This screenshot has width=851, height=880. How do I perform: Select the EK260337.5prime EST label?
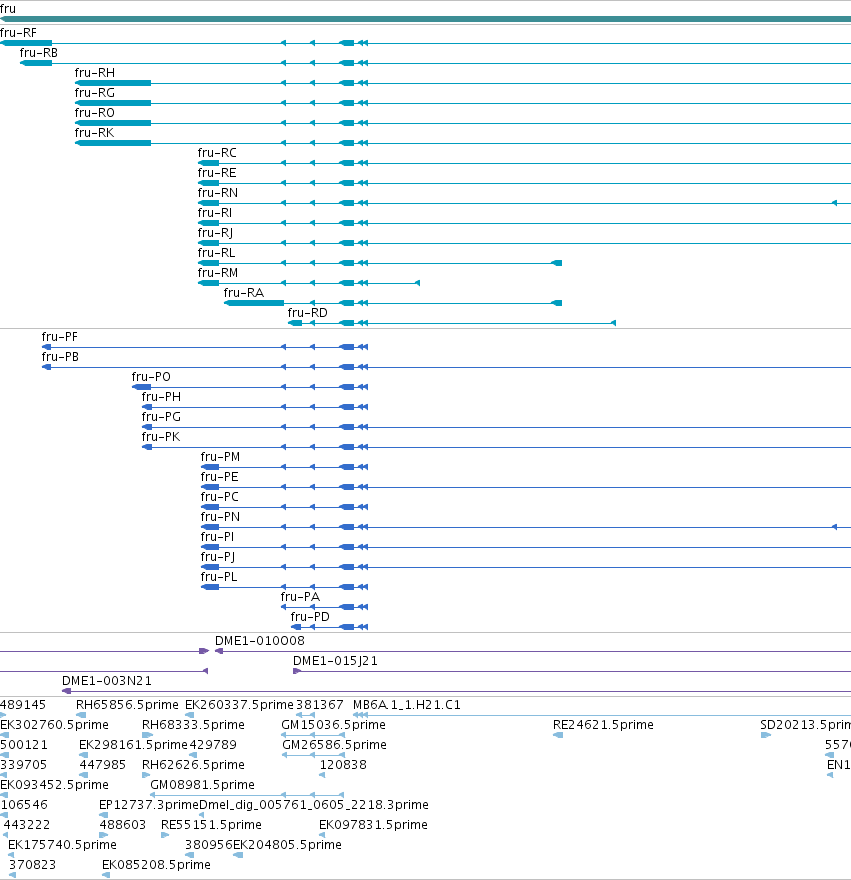[239, 705]
